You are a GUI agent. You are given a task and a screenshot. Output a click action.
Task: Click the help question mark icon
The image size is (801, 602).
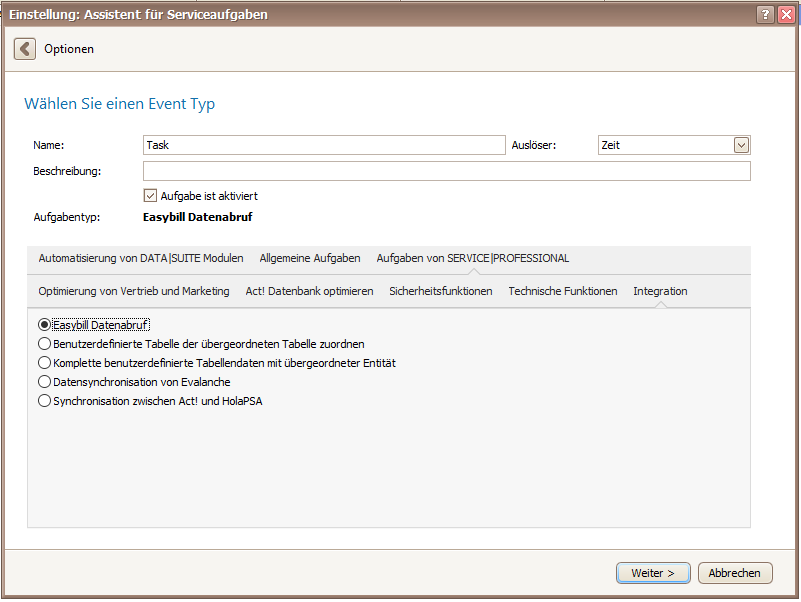765,14
